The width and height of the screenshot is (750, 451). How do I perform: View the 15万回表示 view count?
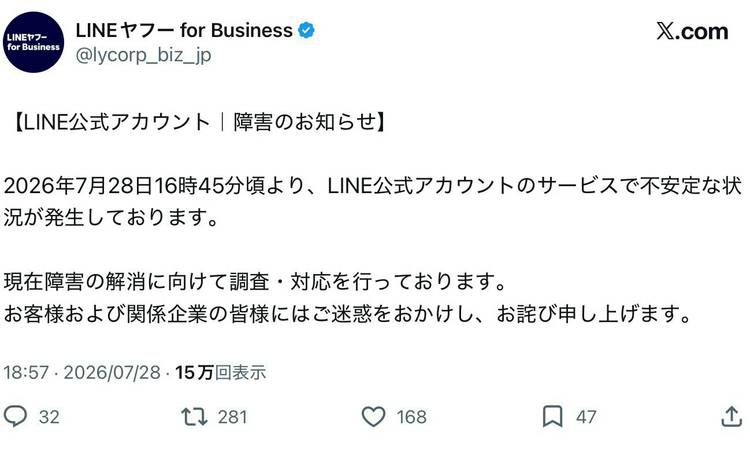coord(220,373)
